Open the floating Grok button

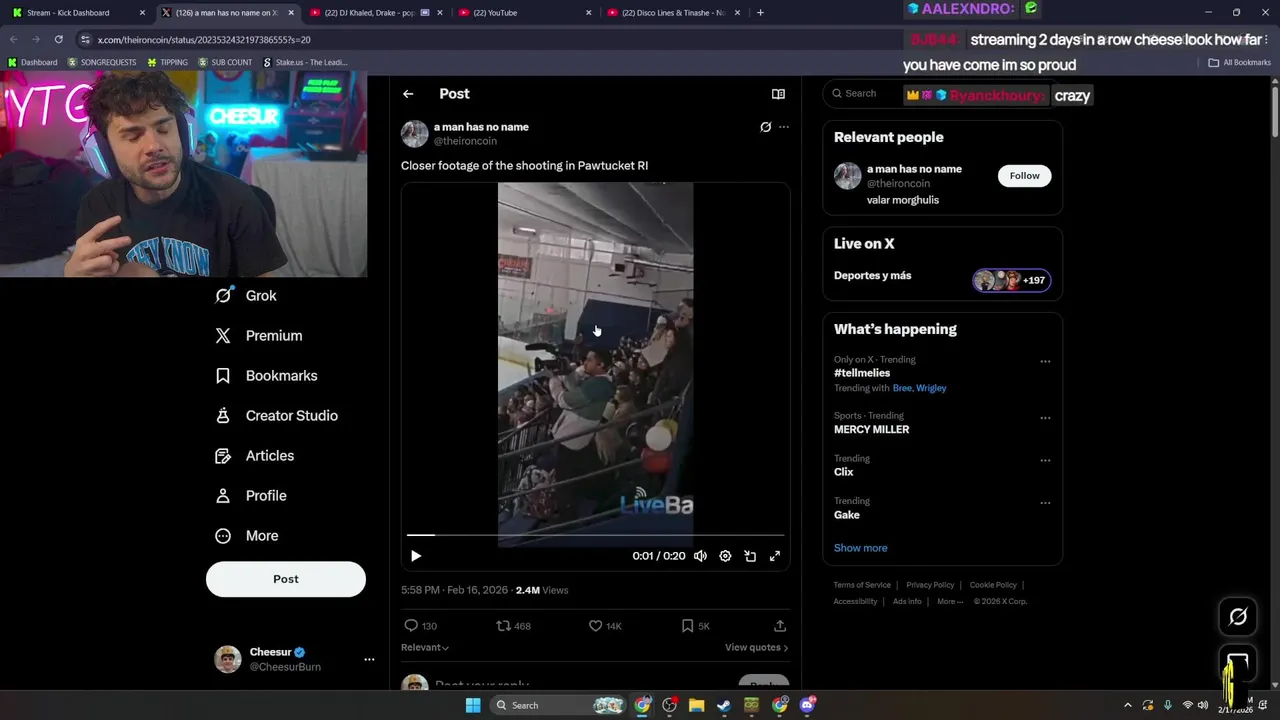pos(1238,617)
